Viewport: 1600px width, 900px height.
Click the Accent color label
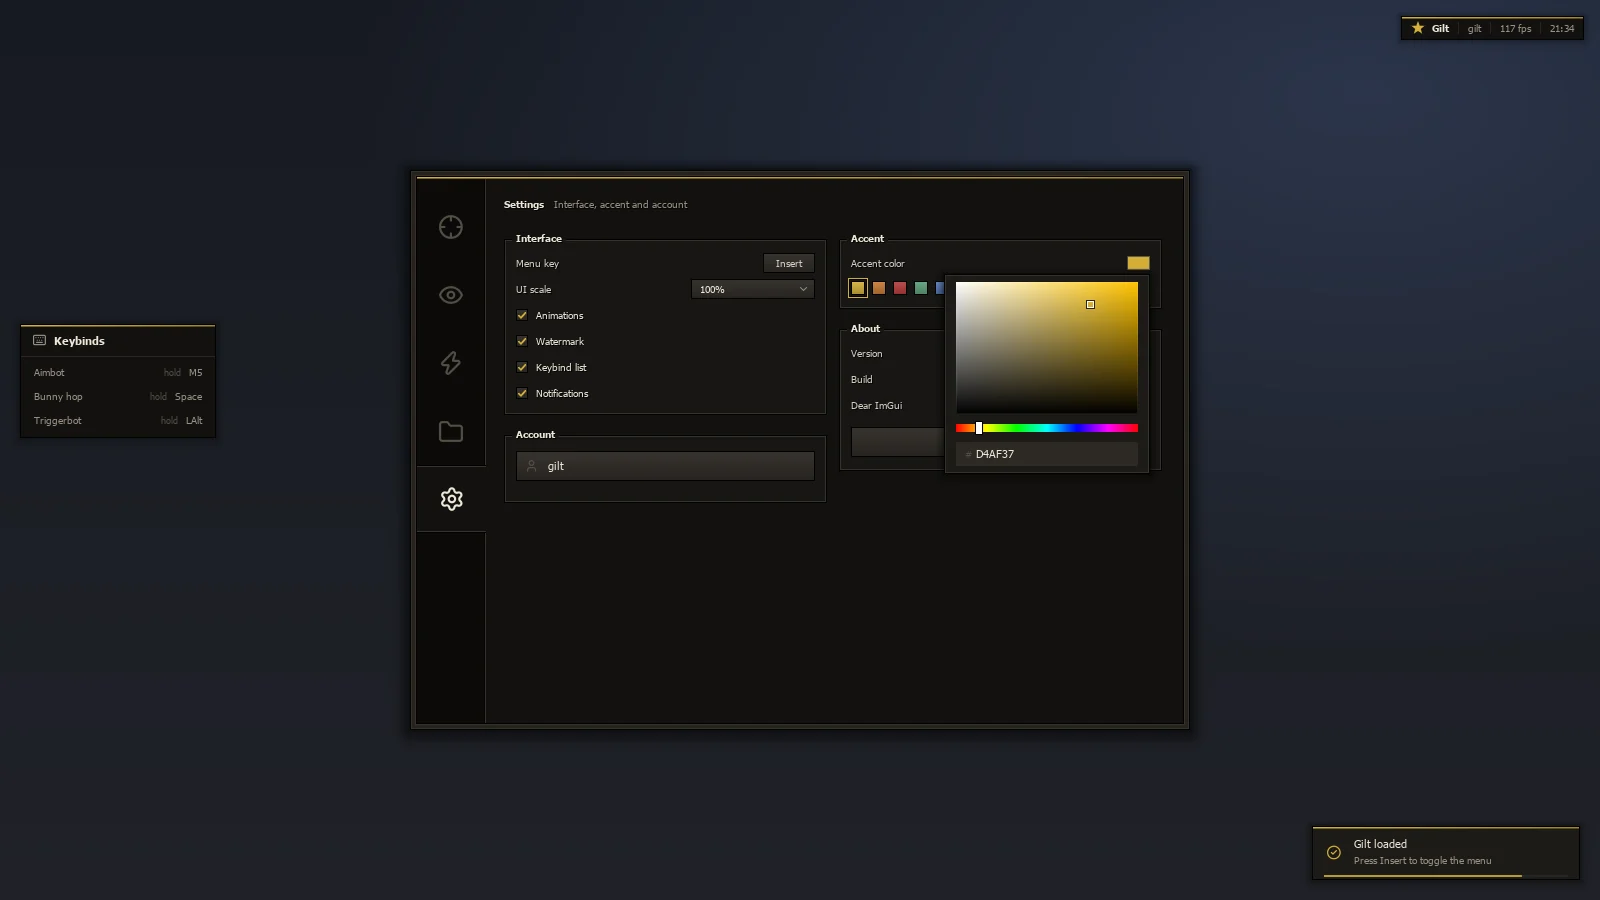[877, 264]
